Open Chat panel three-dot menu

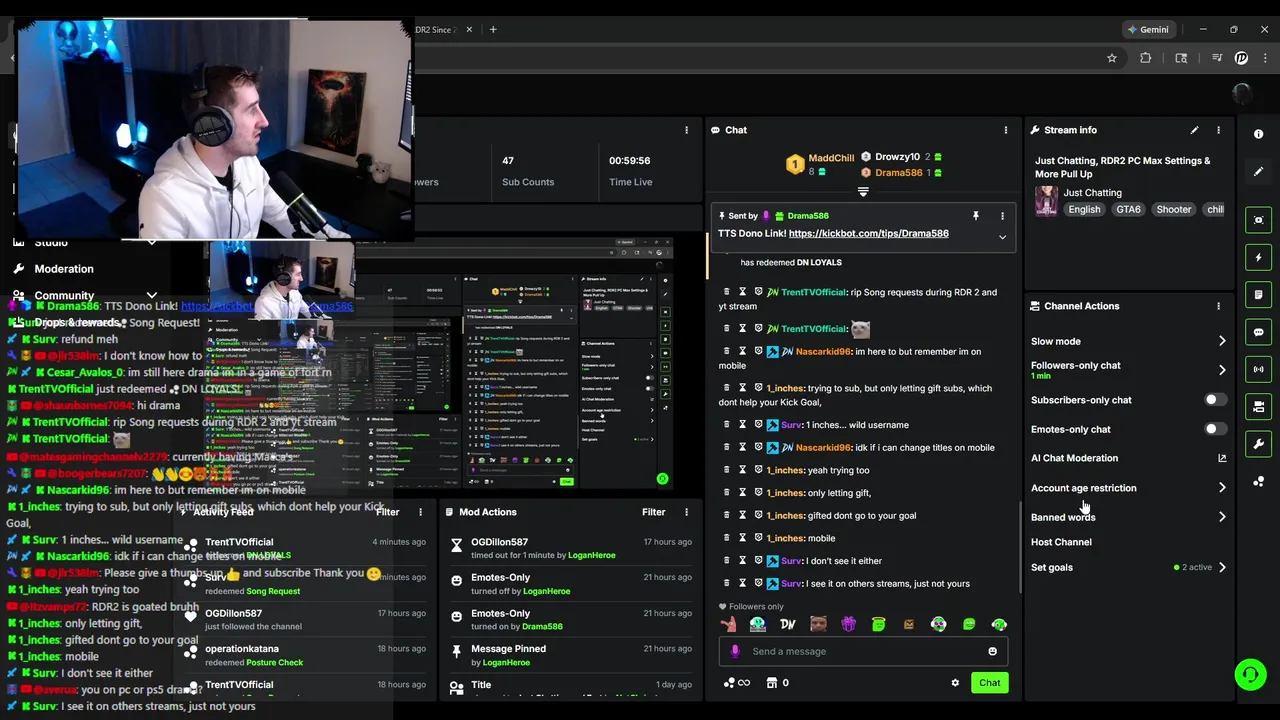[x=1006, y=130]
